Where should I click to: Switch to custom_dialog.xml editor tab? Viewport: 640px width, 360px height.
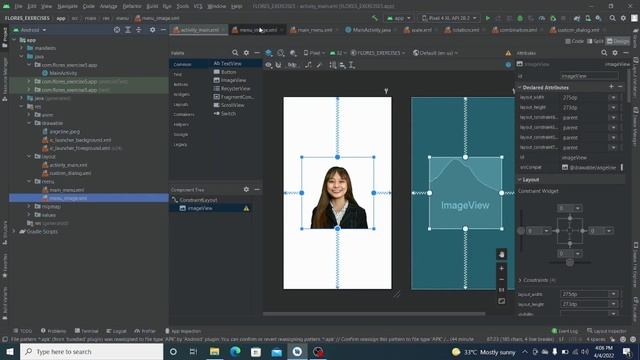pos(577,30)
